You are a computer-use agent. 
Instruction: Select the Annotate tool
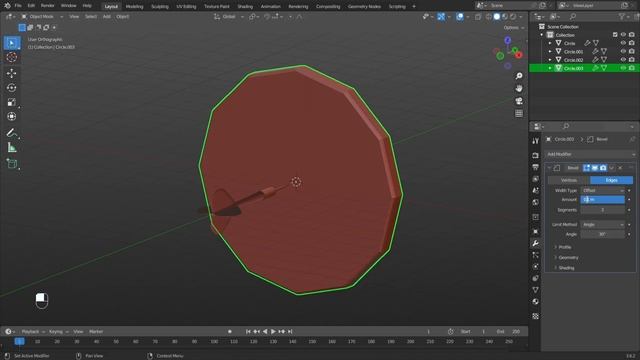(12, 133)
